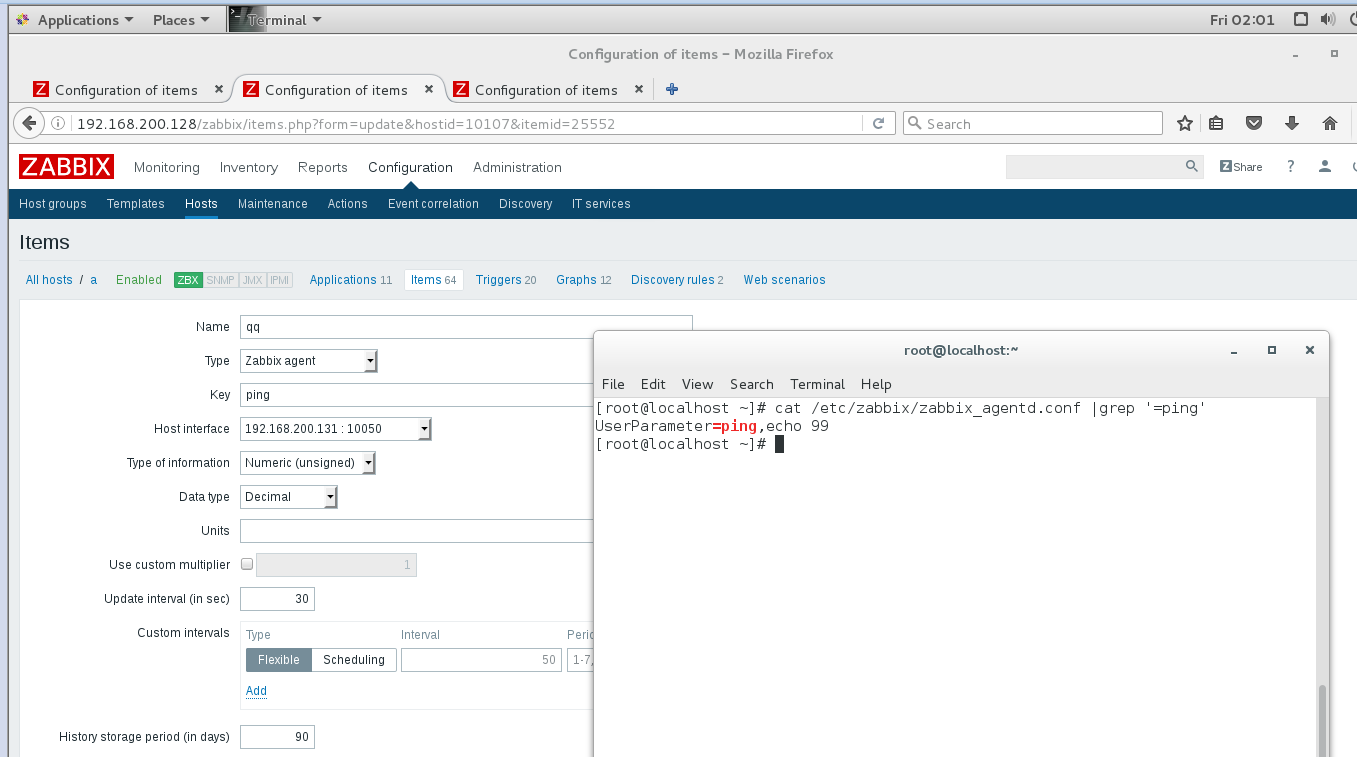Open the Graphs 12 link
Screen dimensions: 1357x757
[x=584, y=280]
